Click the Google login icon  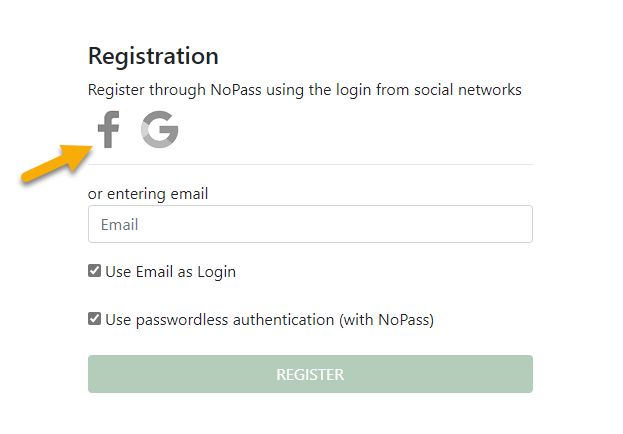pyautogui.click(x=159, y=130)
